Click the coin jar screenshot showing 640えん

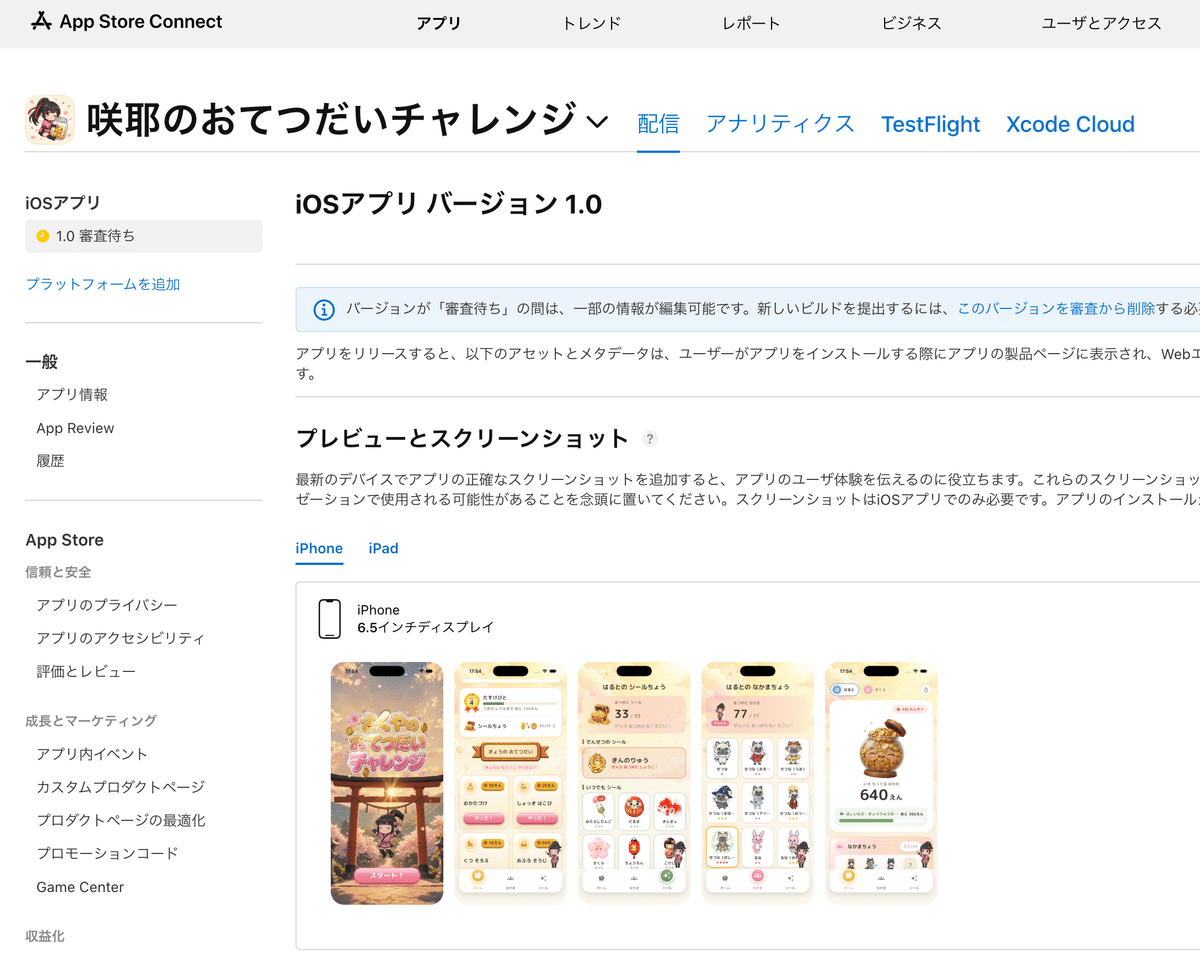tap(881, 783)
